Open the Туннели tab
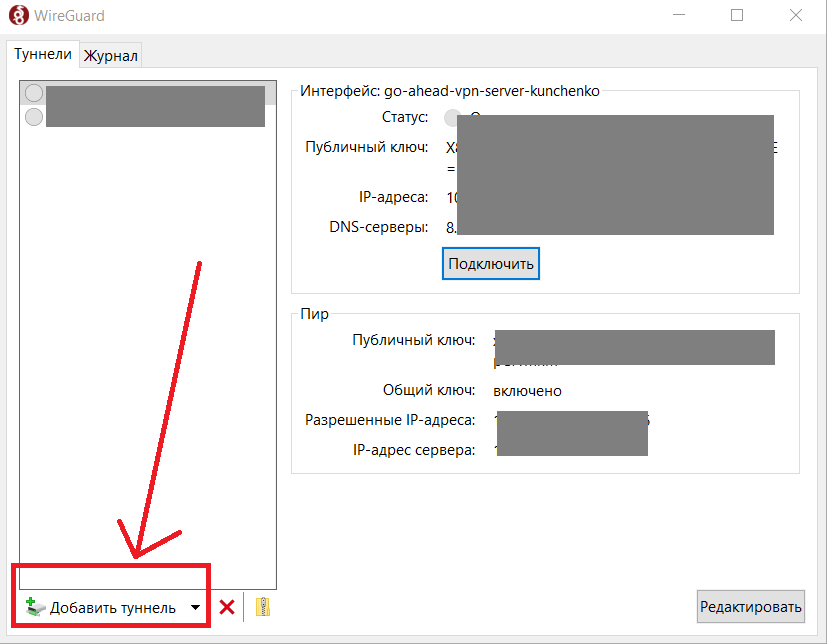This screenshot has width=827, height=644. pos(43,55)
